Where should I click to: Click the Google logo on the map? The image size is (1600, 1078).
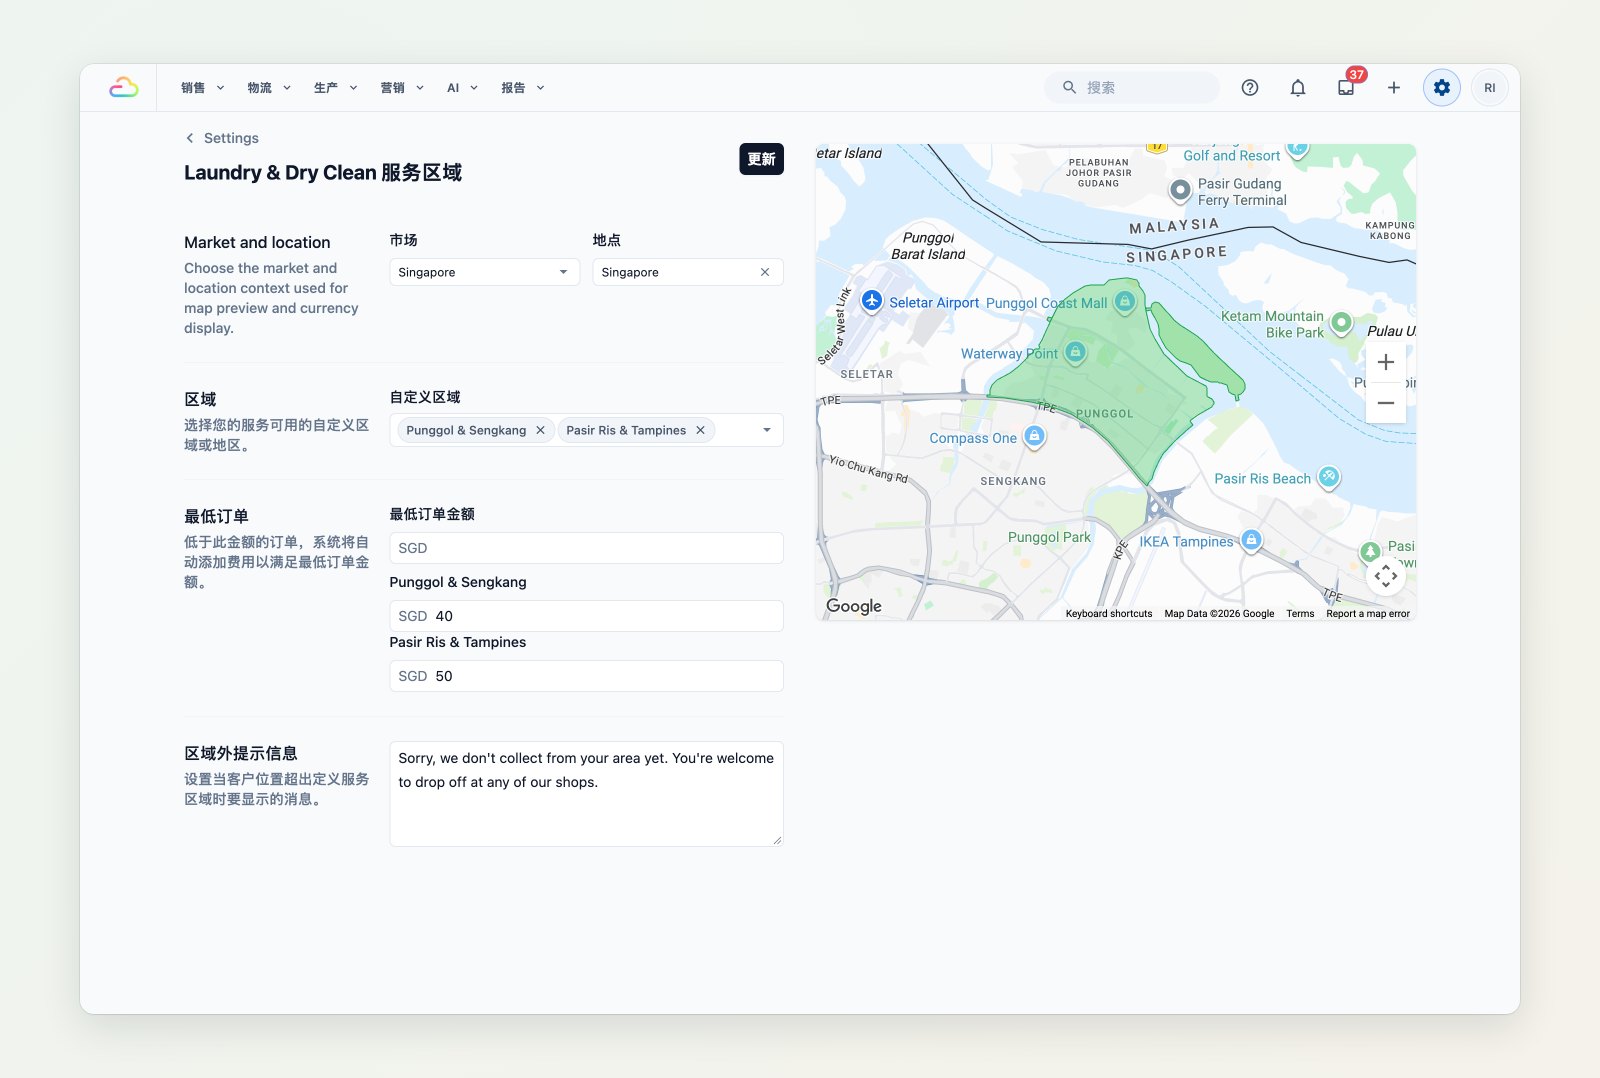click(854, 606)
